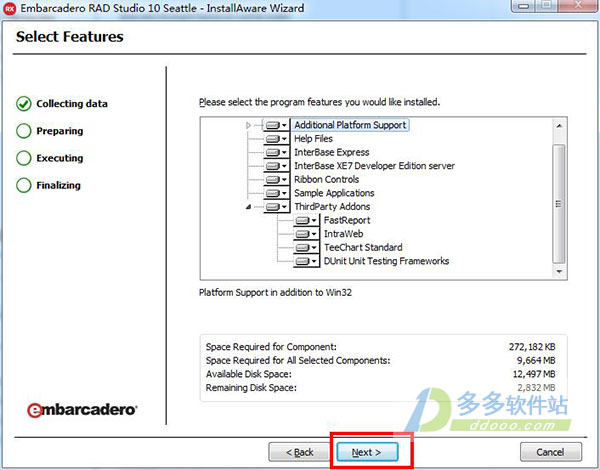This screenshot has width=600, height=470.
Task: Open install-state dropdown for FastReport
Action: (306, 220)
